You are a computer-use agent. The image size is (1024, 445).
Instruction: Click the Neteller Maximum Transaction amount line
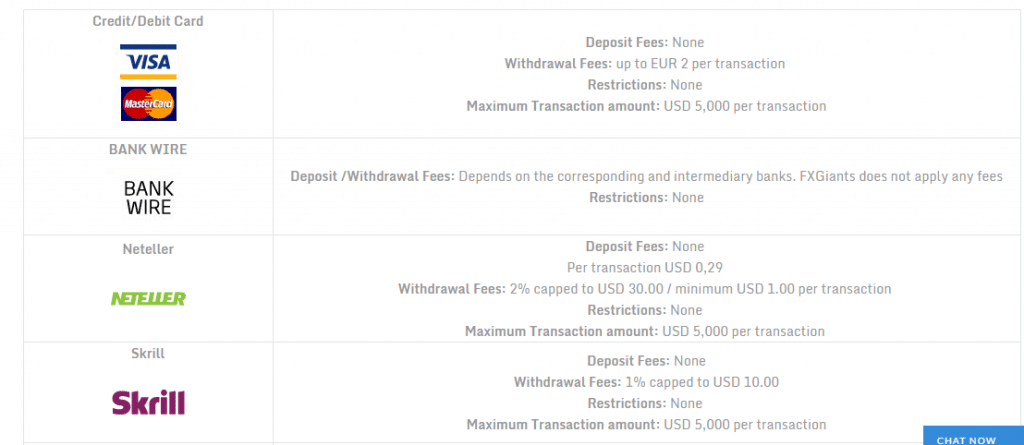coord(645,331)
